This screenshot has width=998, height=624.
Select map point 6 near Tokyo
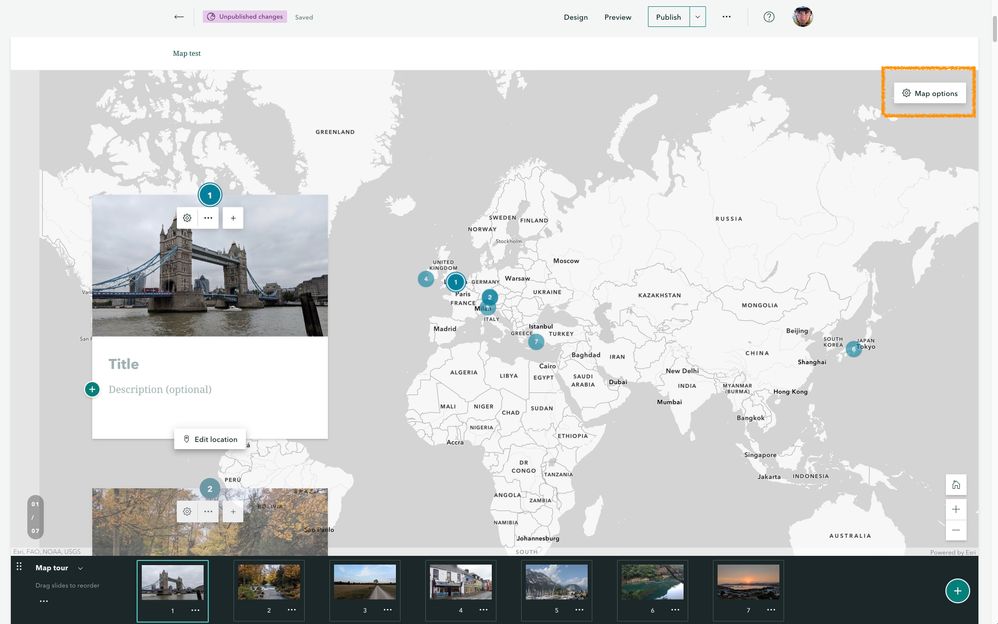pyautogui.click(x=854, y=349)
